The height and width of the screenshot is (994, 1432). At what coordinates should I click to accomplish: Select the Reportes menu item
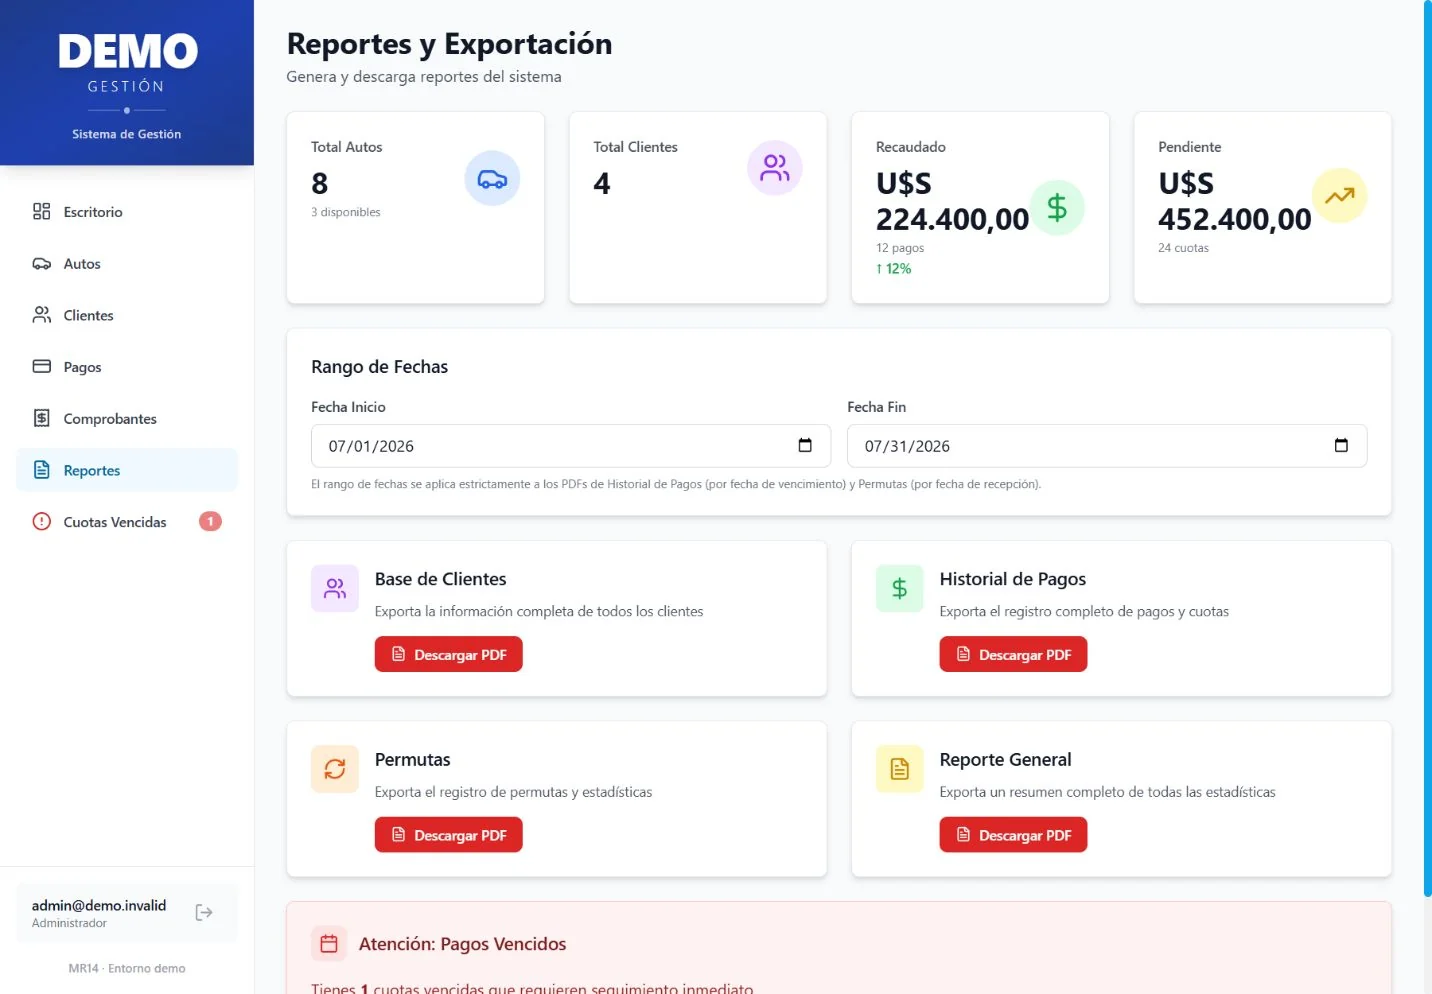127,470
